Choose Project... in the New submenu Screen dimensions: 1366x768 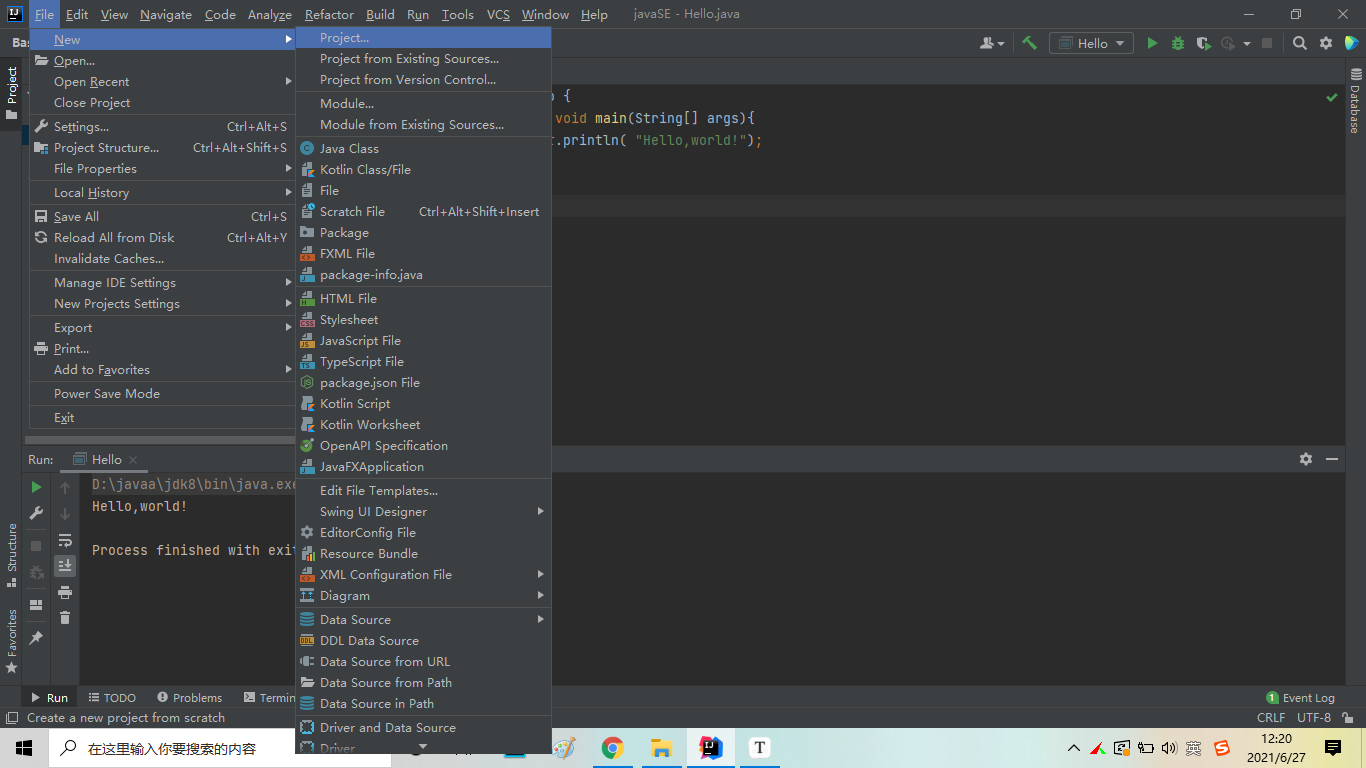pos(424,38)
